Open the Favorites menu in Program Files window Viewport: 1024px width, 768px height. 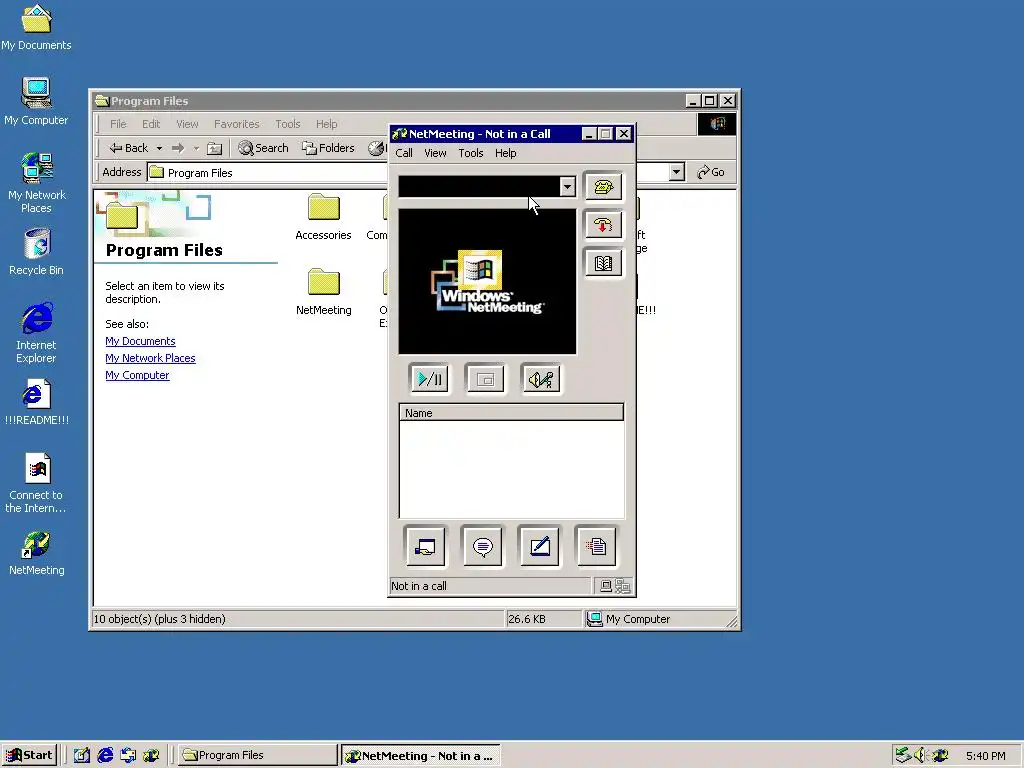point(236,124)
